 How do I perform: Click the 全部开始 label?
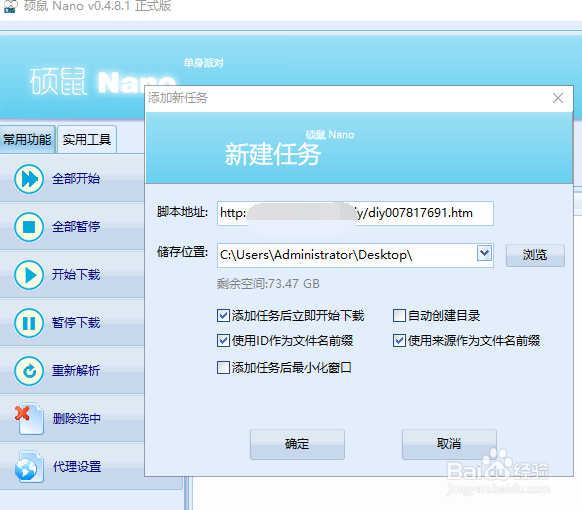(76, 179)
